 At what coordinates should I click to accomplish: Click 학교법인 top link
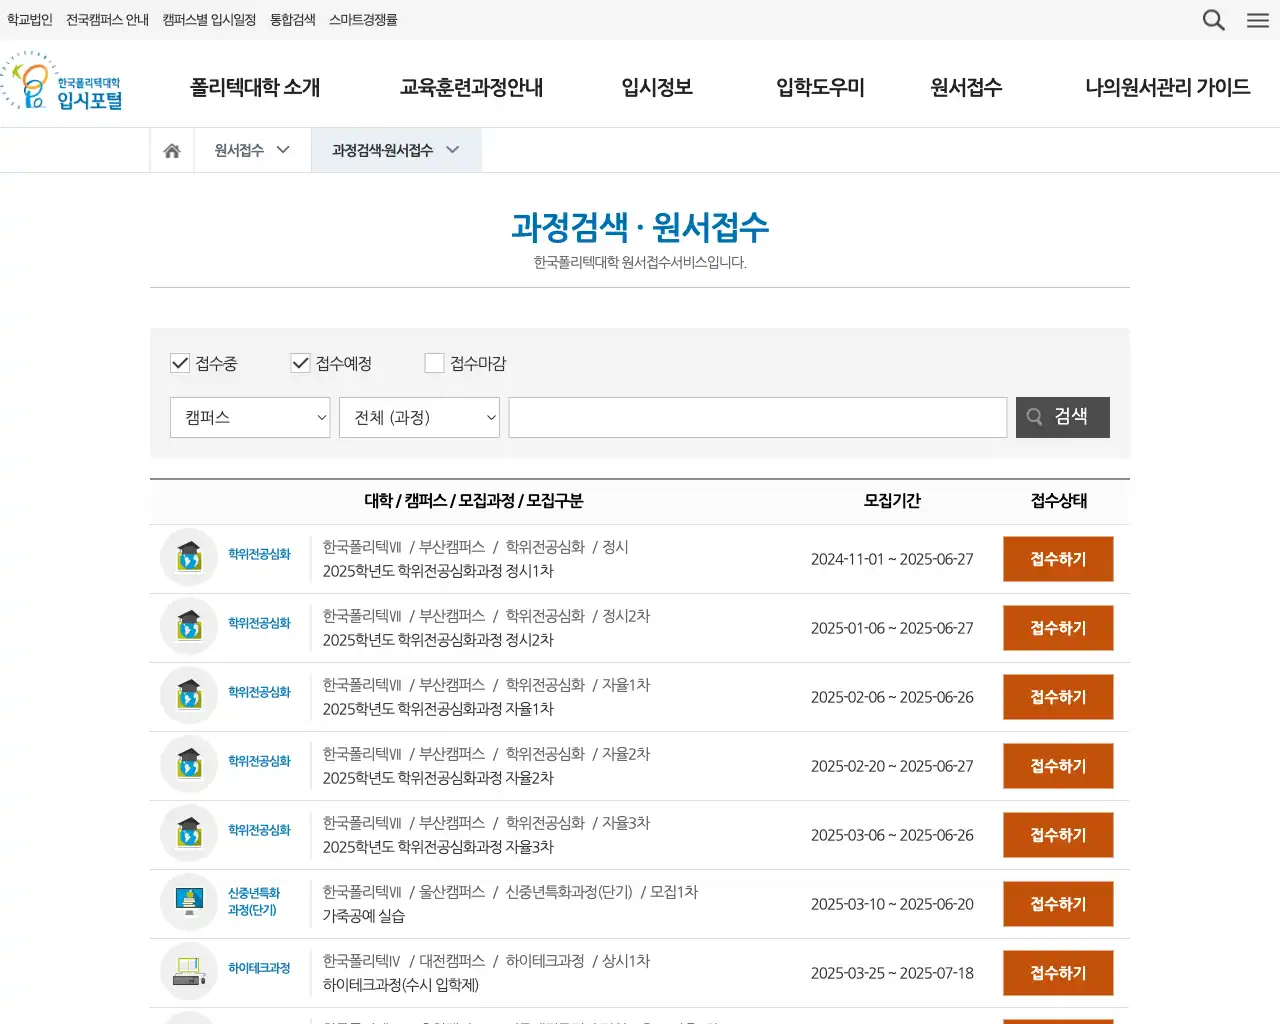(30, 19)
